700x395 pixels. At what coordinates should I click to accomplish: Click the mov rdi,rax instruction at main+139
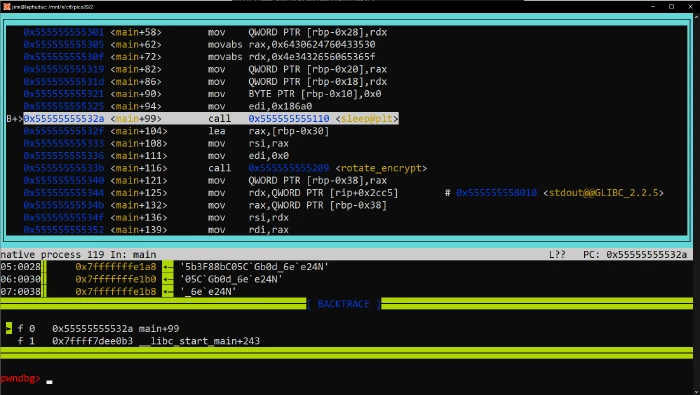point(248,230)
